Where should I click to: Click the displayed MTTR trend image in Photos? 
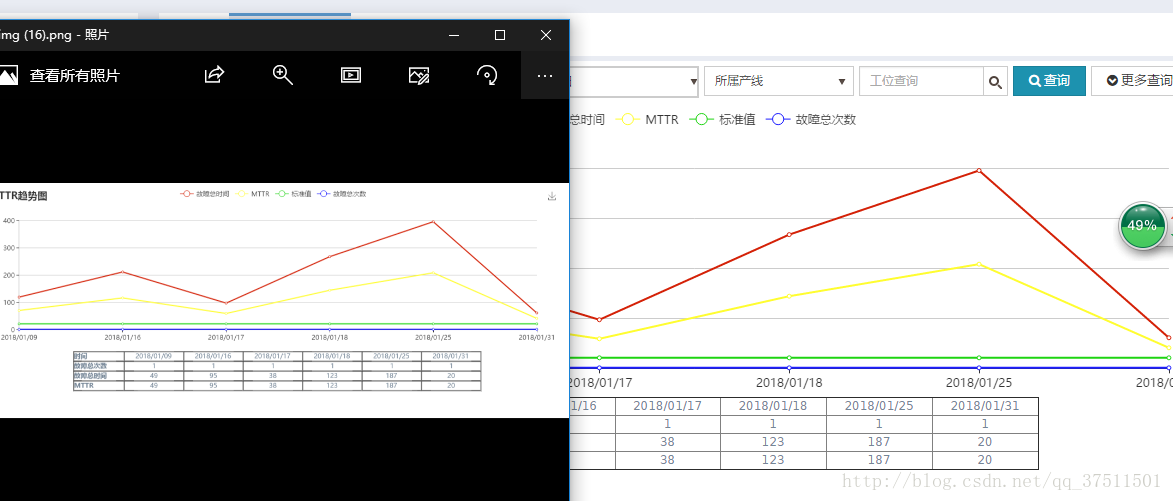tap(284, 300)
